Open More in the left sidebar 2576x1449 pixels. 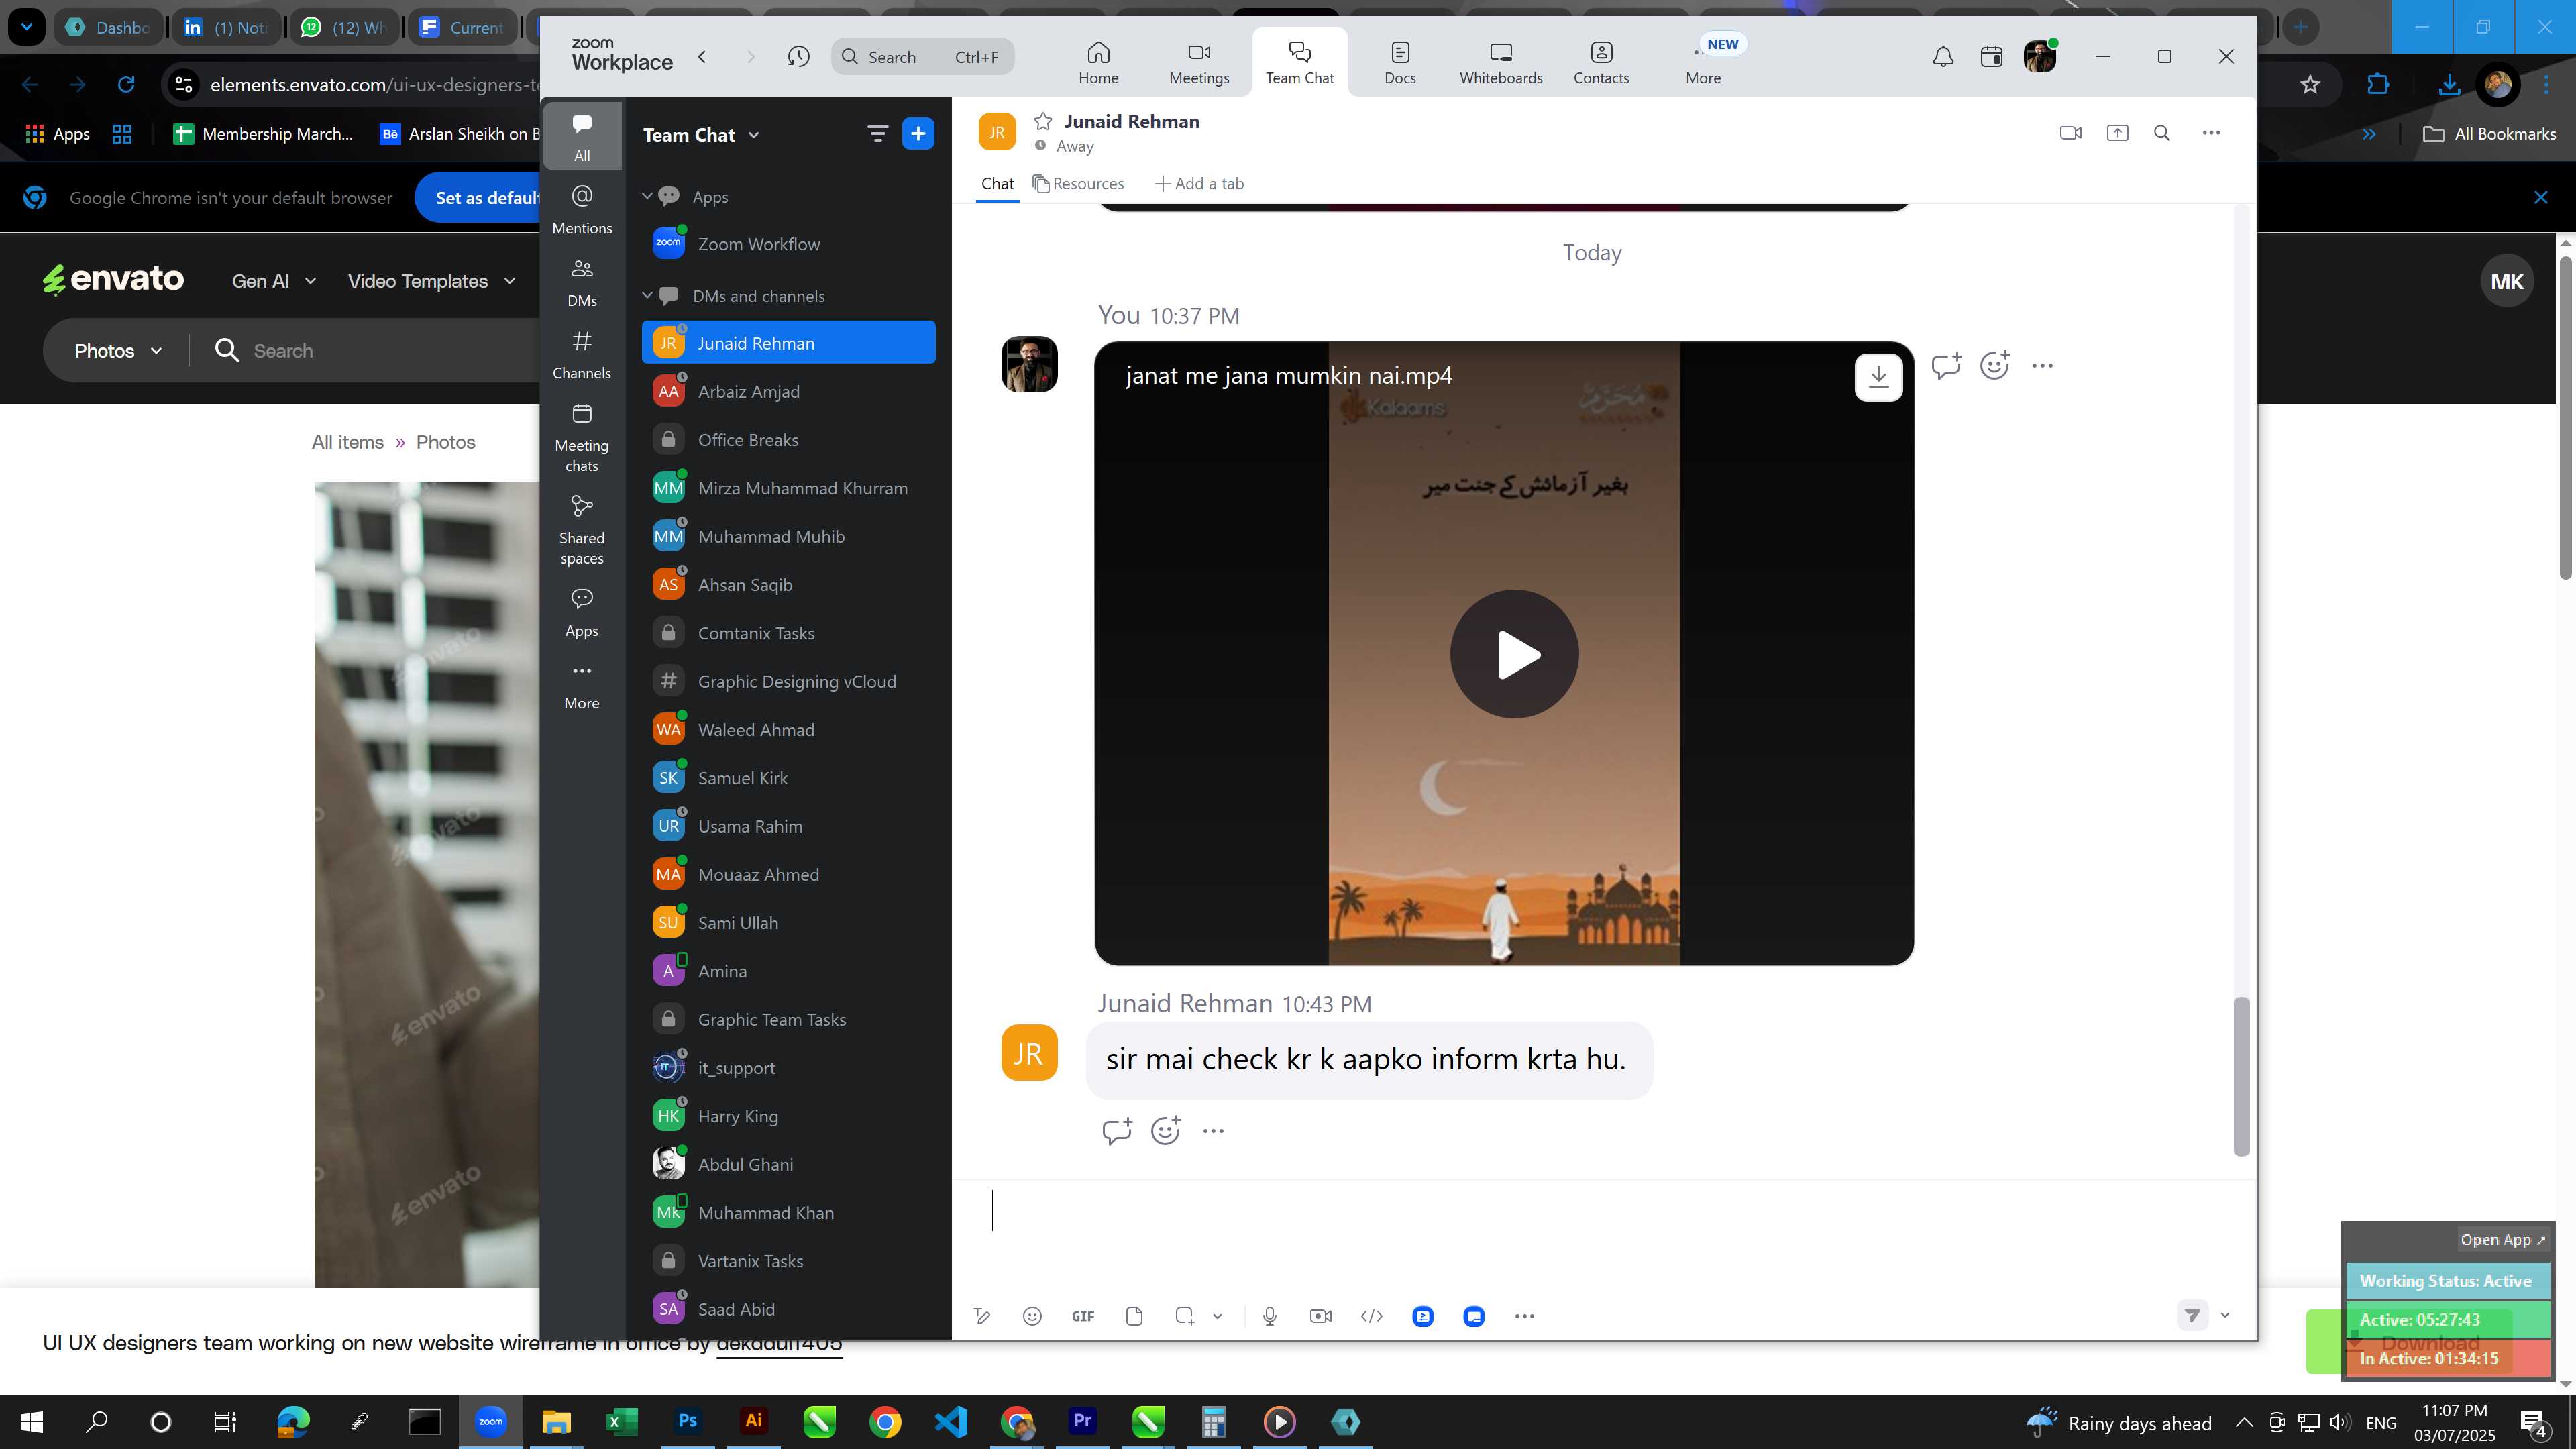[x=582, y=685]
